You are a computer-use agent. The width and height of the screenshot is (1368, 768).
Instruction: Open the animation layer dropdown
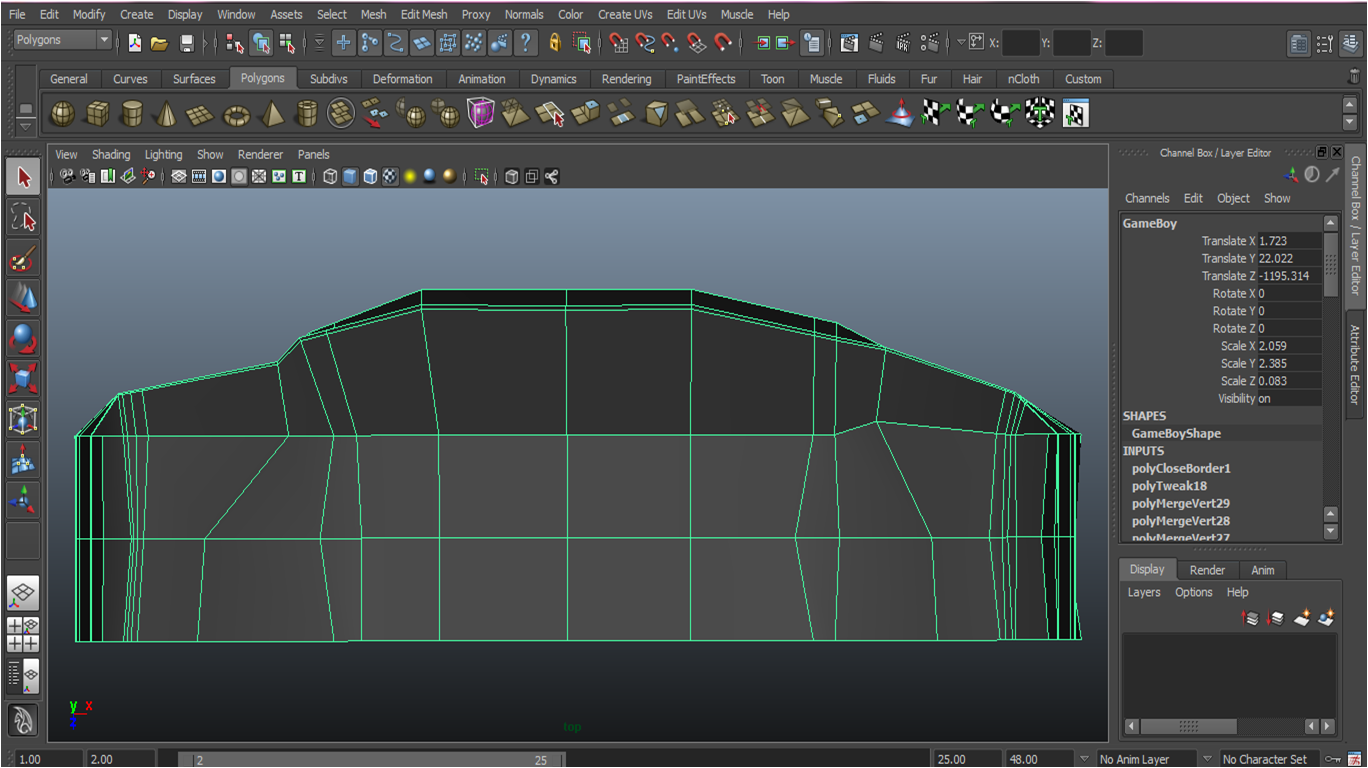pyautogui.click(x=1207, y=759)
